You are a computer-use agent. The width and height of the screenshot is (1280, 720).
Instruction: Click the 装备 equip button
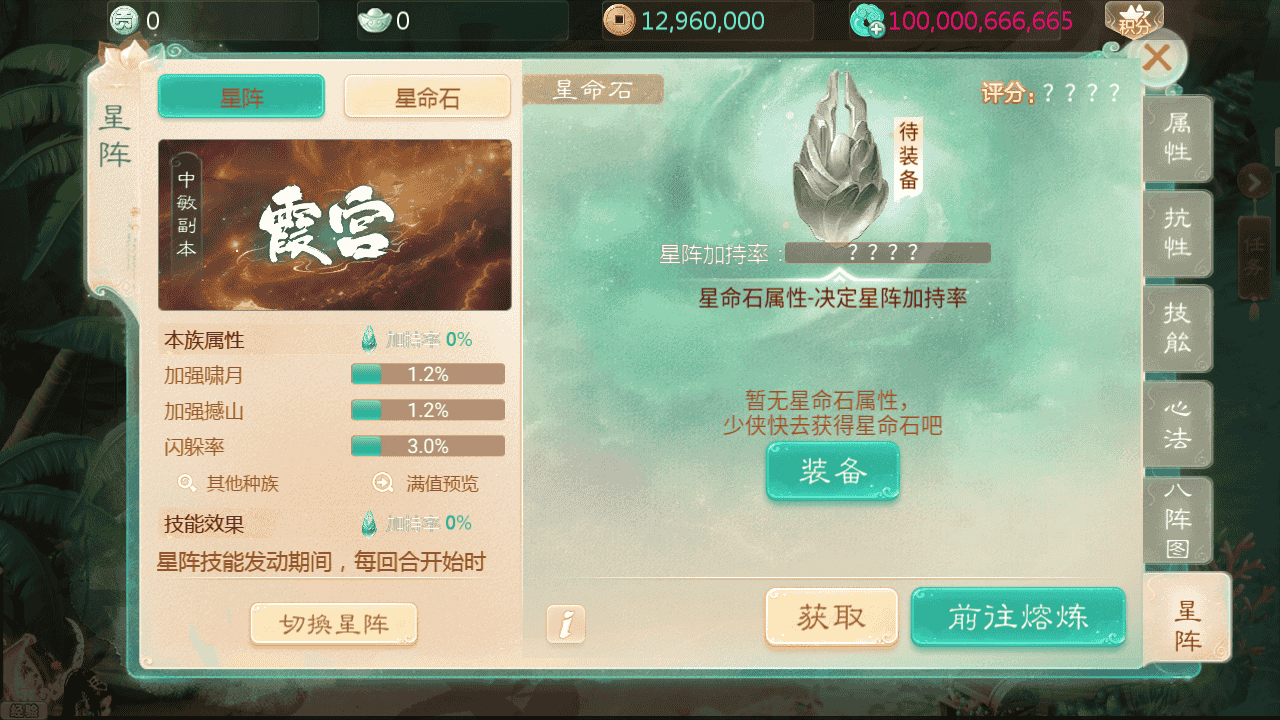(833, 471)
